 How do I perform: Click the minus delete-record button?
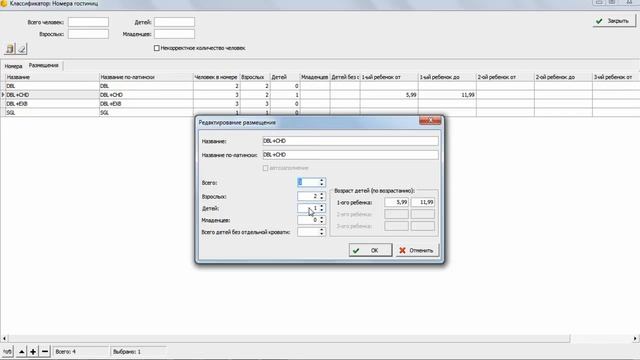tap(45, 351)
